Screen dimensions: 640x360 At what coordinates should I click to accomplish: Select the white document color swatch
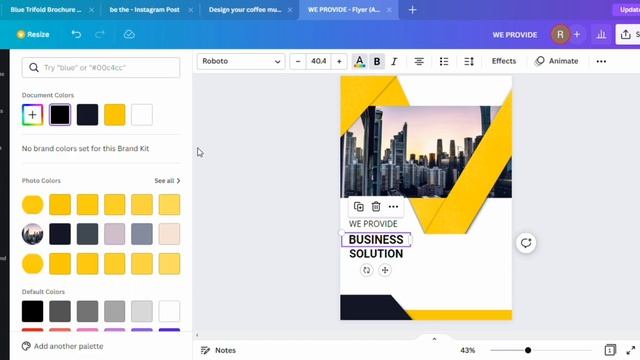(x=142, y=115)
